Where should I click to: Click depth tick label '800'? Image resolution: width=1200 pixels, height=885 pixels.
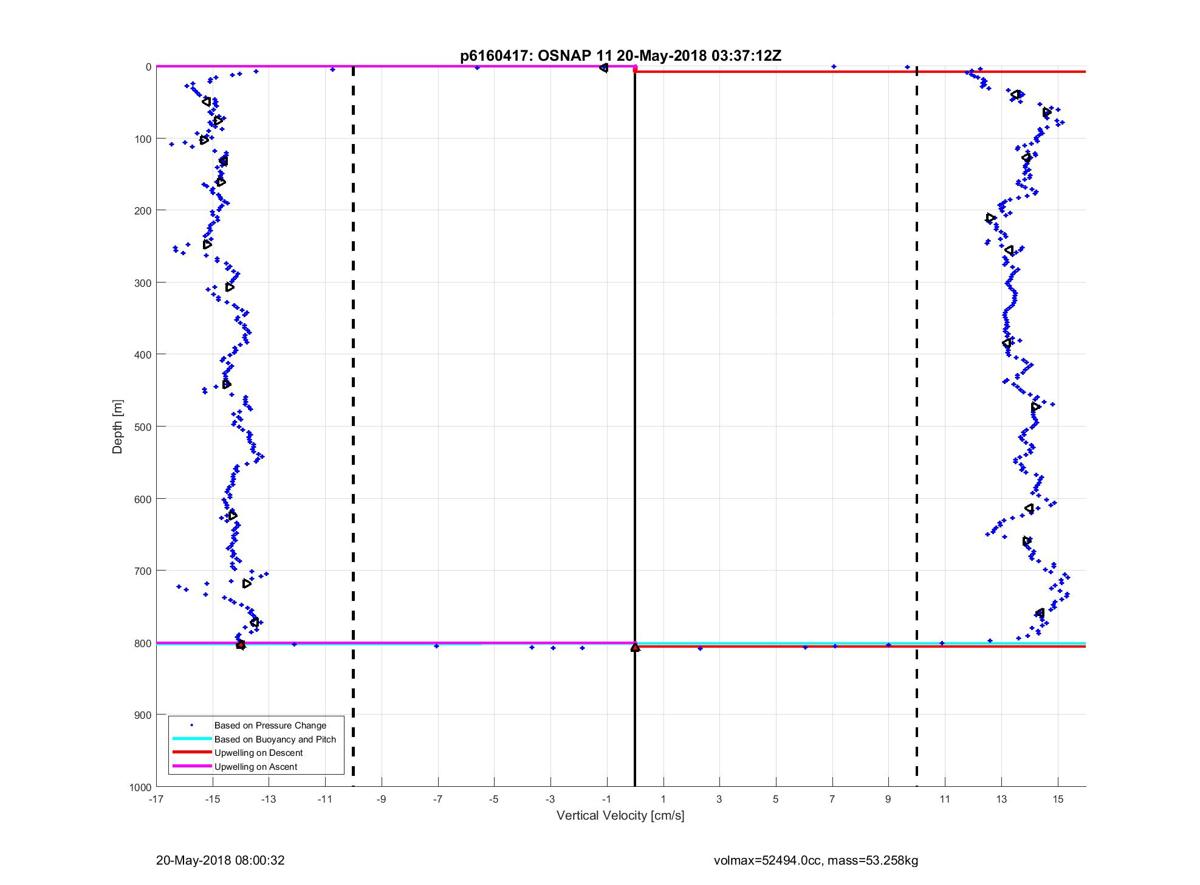pyautogui.click(x=142, y=643)
